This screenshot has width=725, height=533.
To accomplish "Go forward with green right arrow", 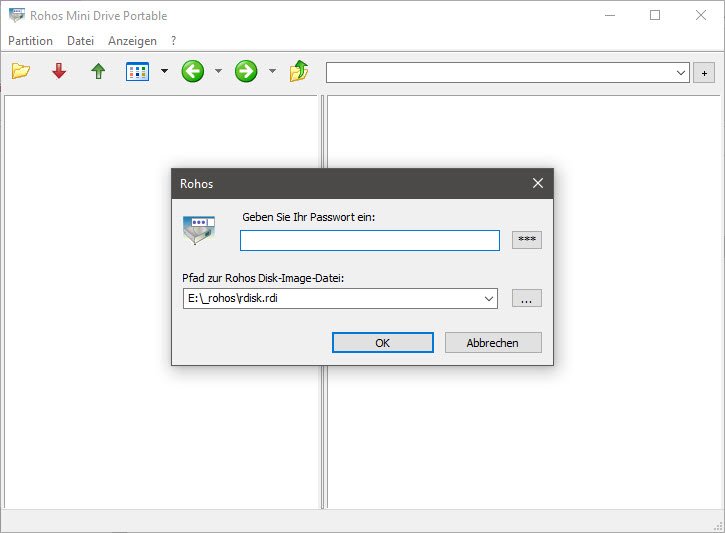I will pyautogui.click(x=246, y=71).
